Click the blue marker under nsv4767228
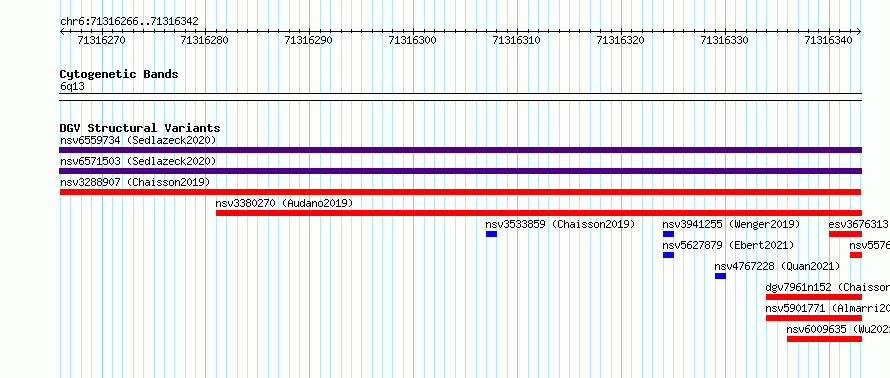Viewport: 890px width, 378px height. [720, 276]
